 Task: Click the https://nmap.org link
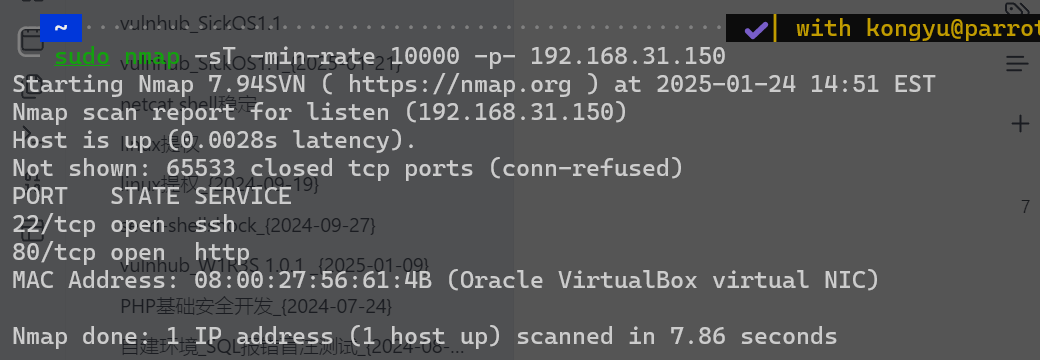tap(459, 84)
